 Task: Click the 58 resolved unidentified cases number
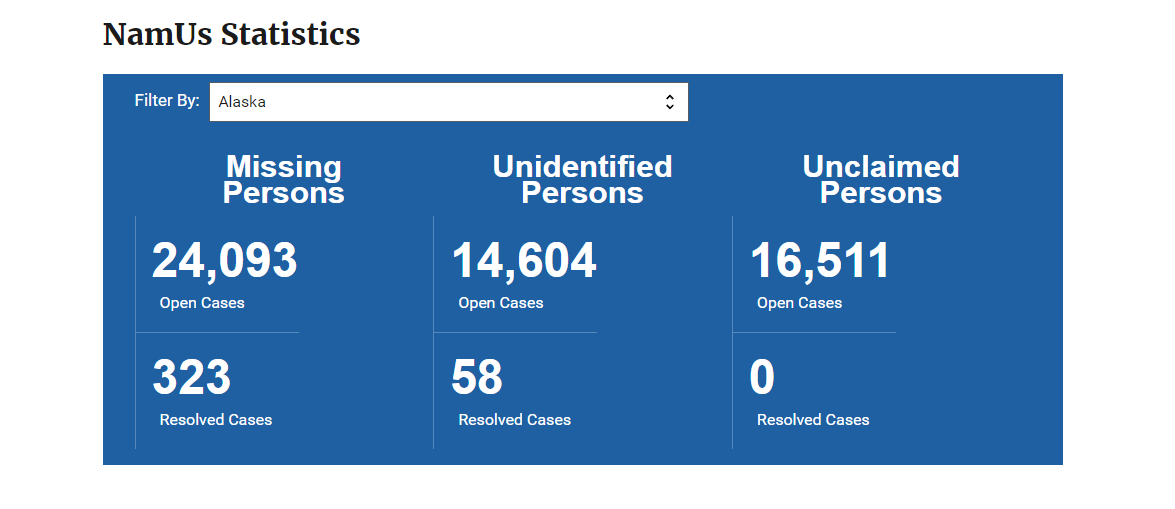[477, 378]
